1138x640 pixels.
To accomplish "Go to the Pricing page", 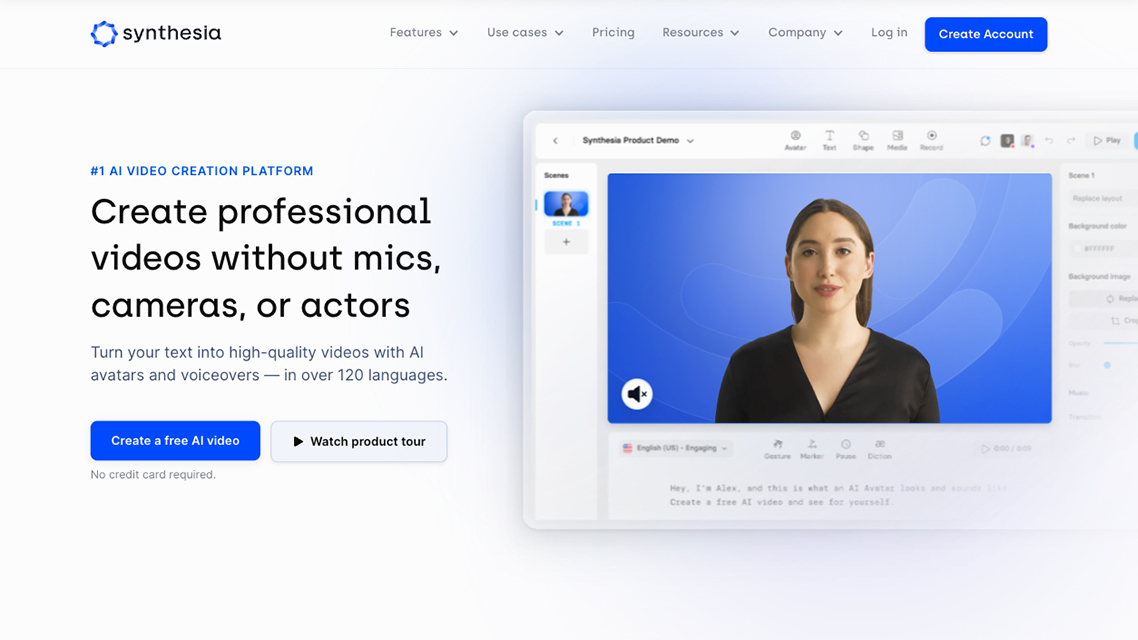I will tap(613, 33).
